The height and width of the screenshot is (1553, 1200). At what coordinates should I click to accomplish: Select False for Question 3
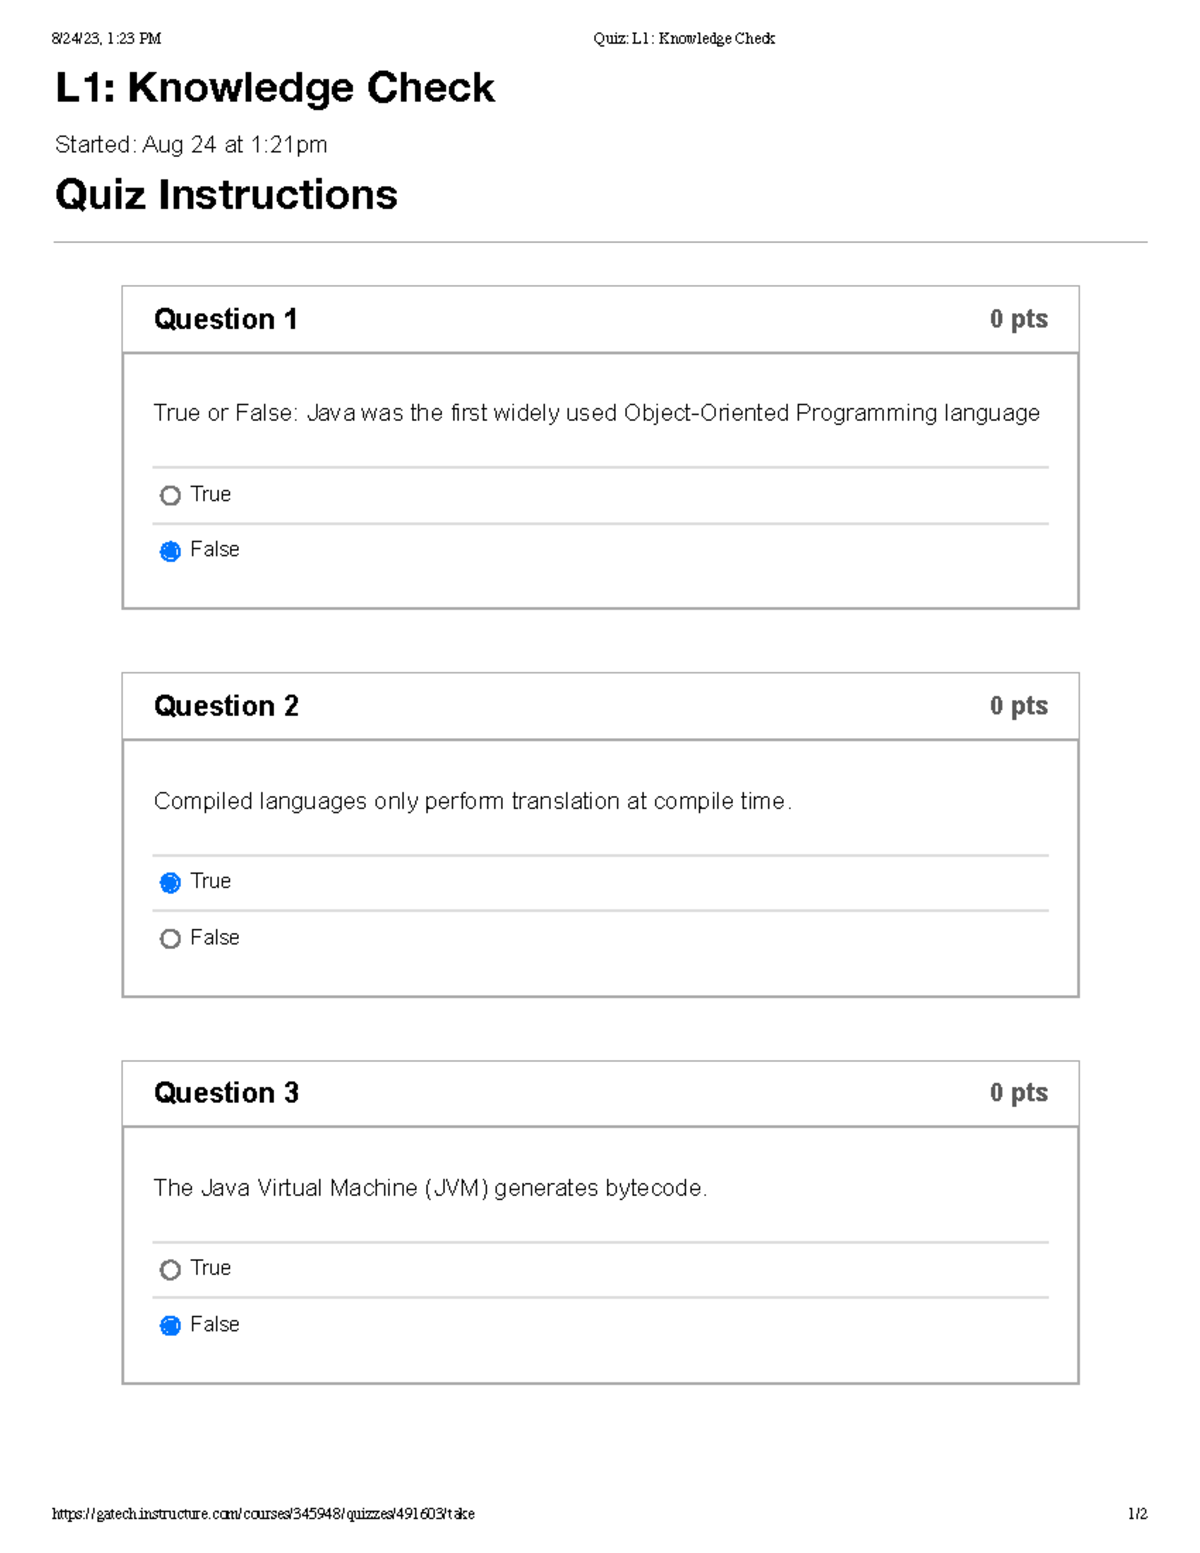(x=170, y=1324)
